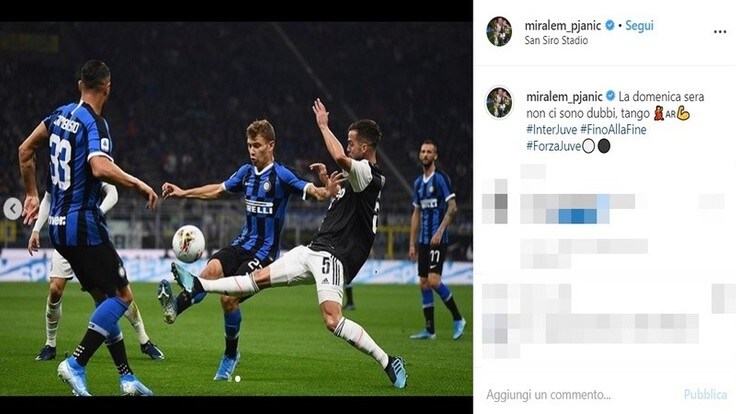Go to previous photo with left arrow
Image resolution: width=736 pixels, height=414 pixels.
[12, 209]
